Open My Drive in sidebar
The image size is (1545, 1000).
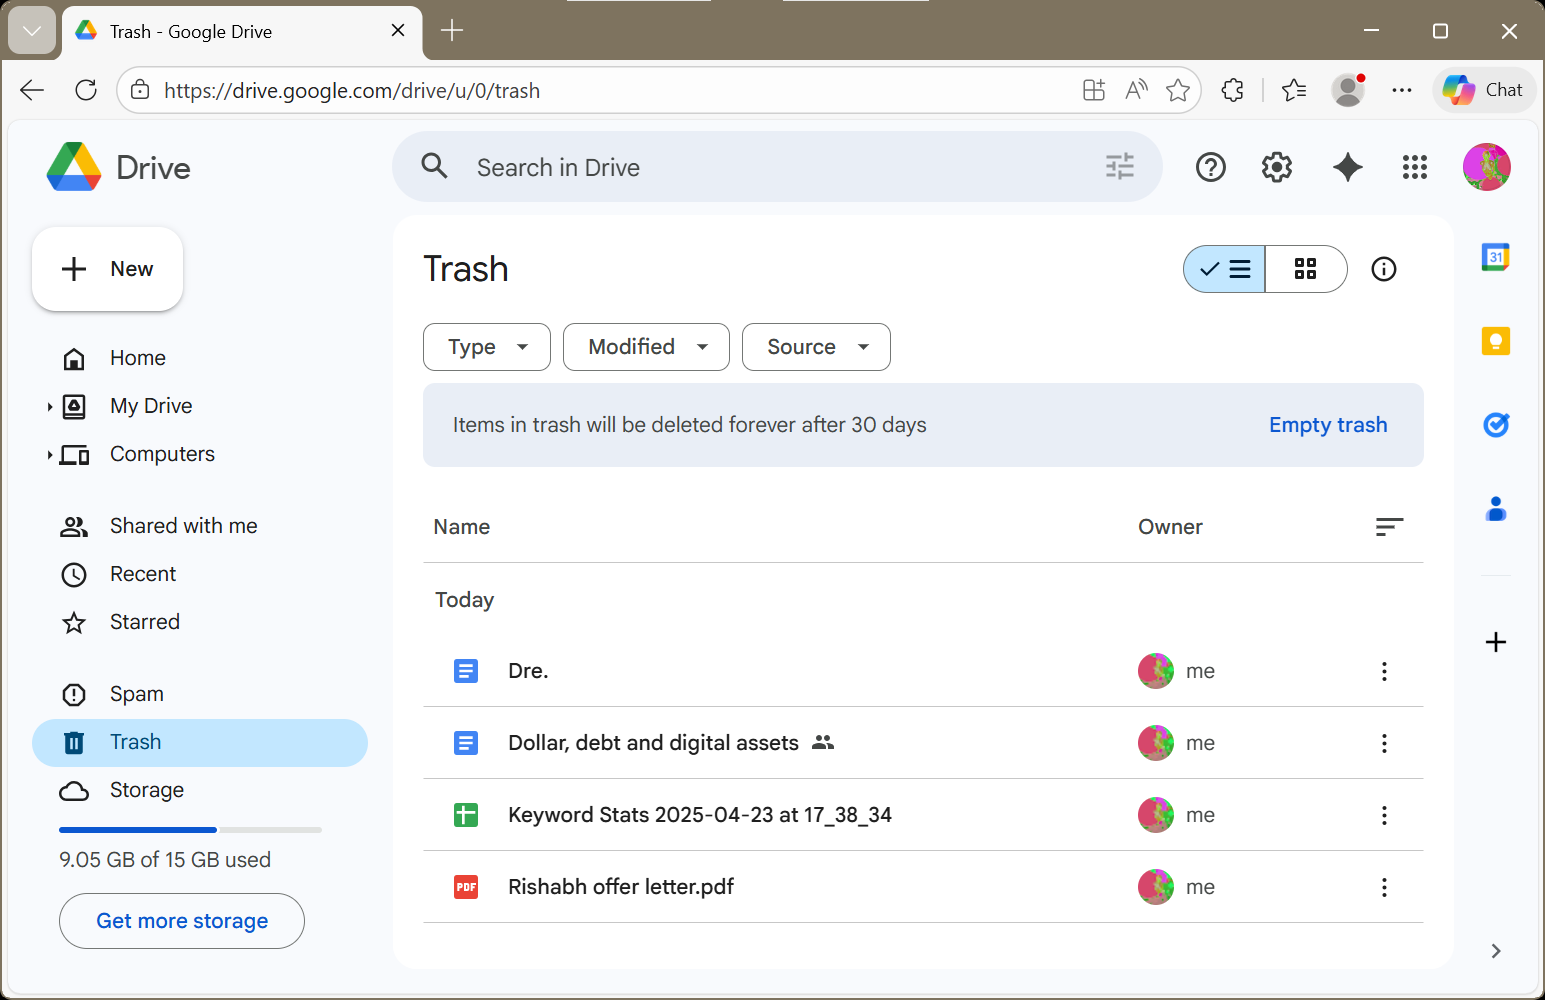coord(151,406)
